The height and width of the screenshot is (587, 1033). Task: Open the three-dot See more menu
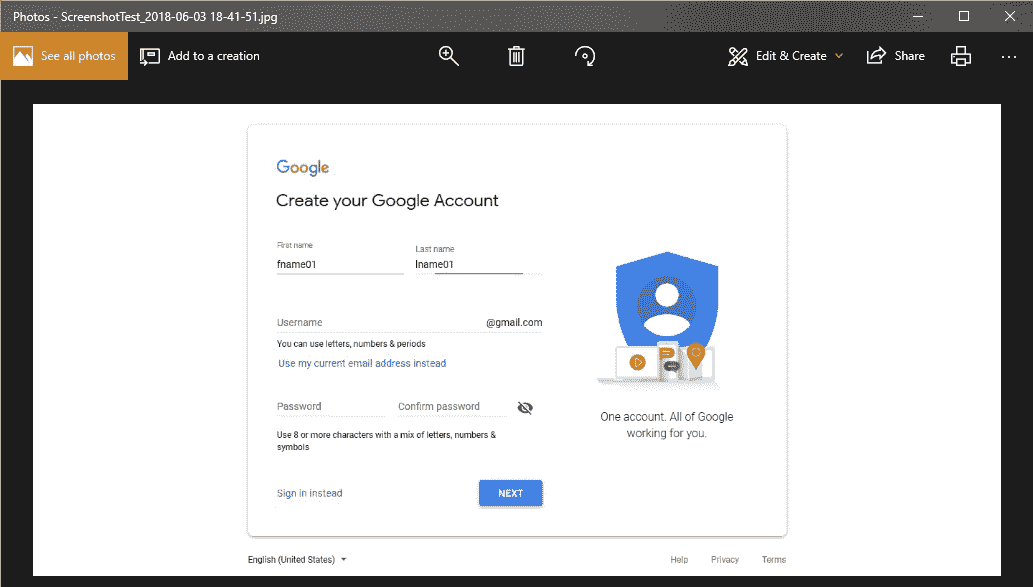click(1009, 57)
